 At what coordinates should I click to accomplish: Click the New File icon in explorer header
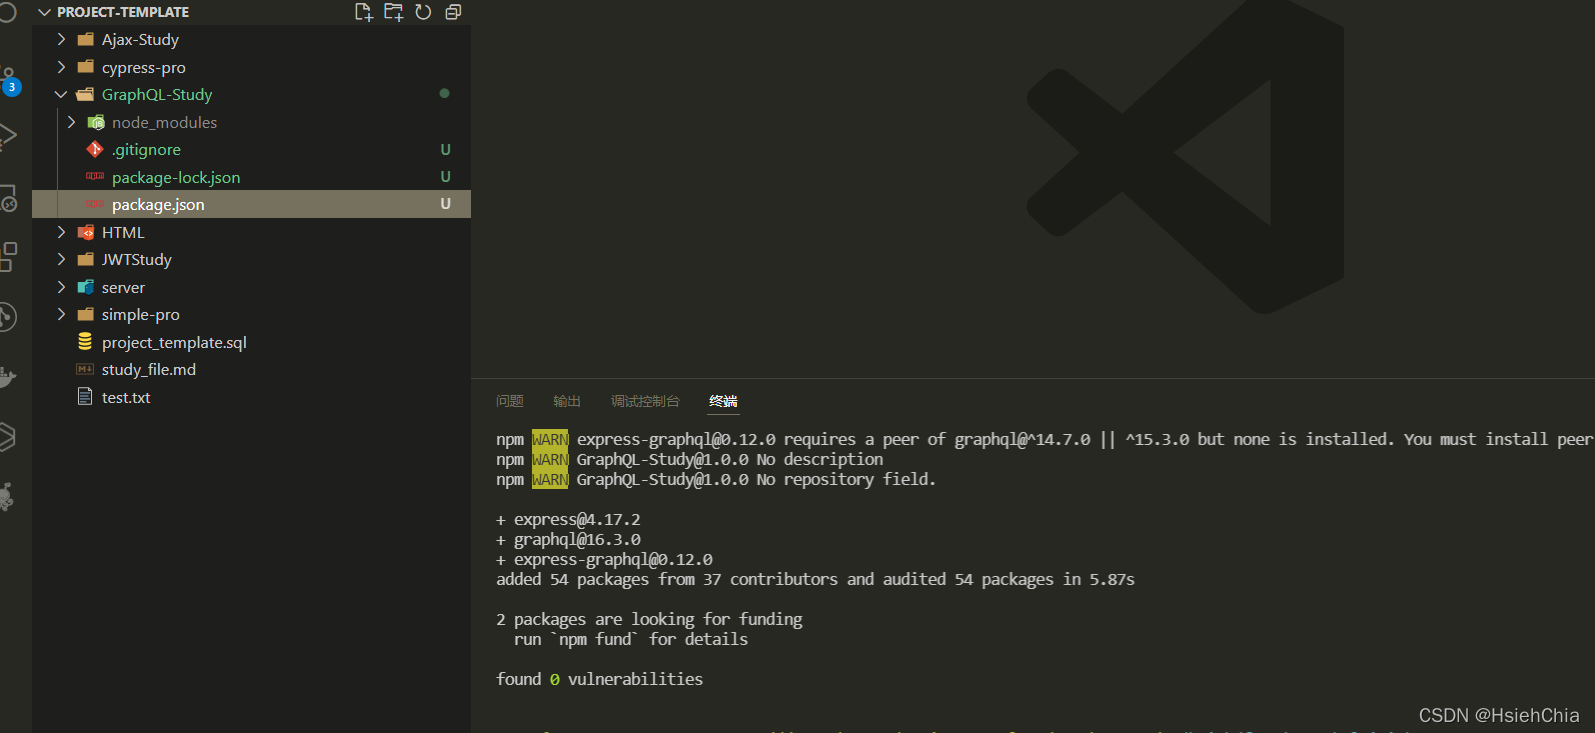(364, 12)
